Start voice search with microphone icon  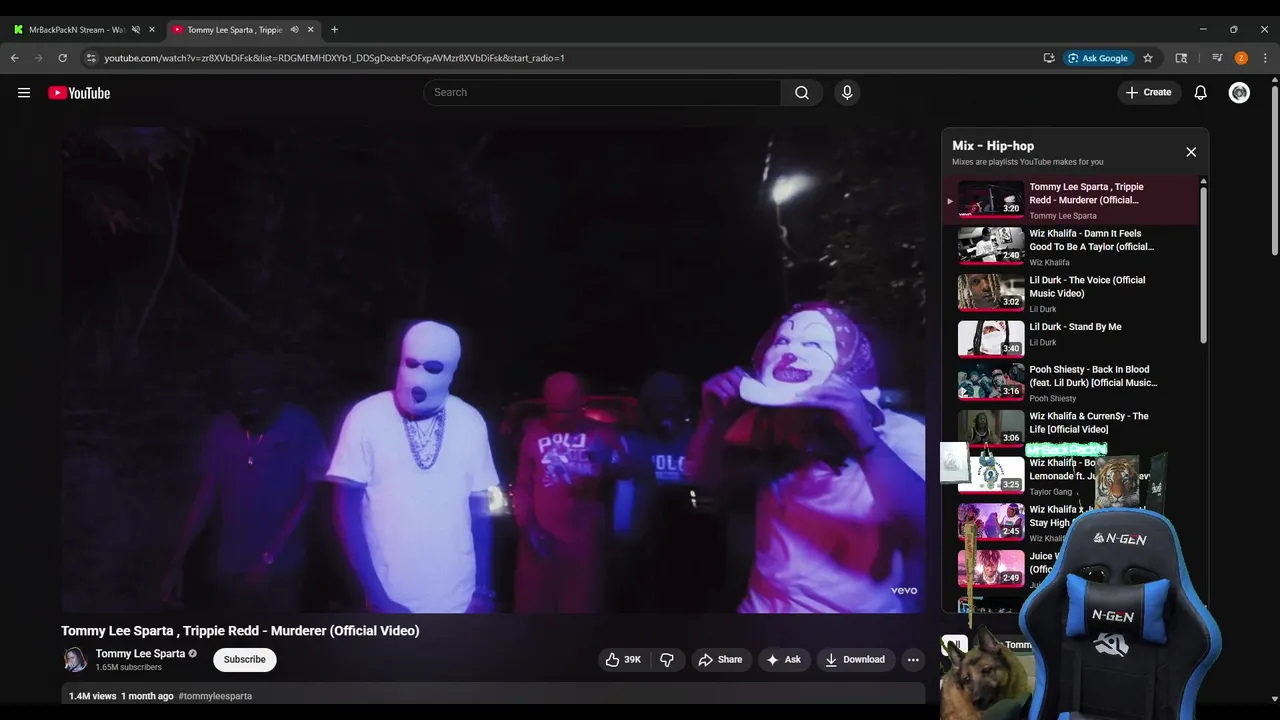click(x=847, y=93)
